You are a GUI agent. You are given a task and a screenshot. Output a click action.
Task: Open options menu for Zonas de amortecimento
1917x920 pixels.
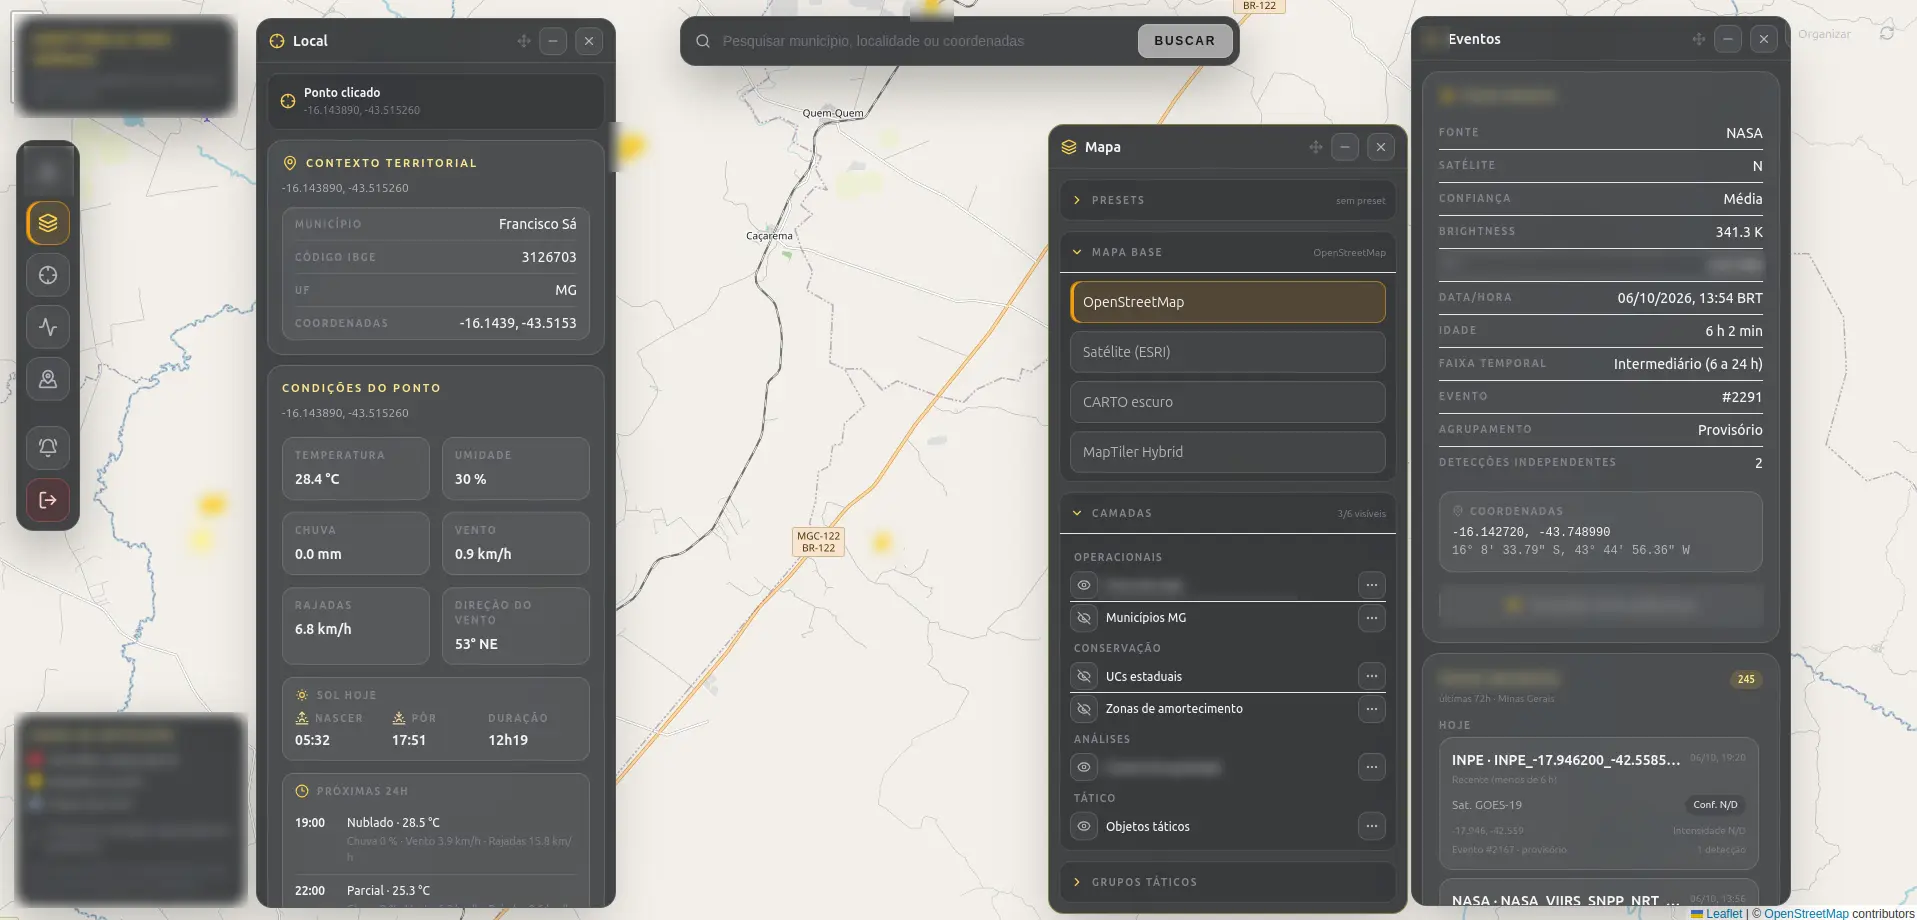coord(1372,709)
